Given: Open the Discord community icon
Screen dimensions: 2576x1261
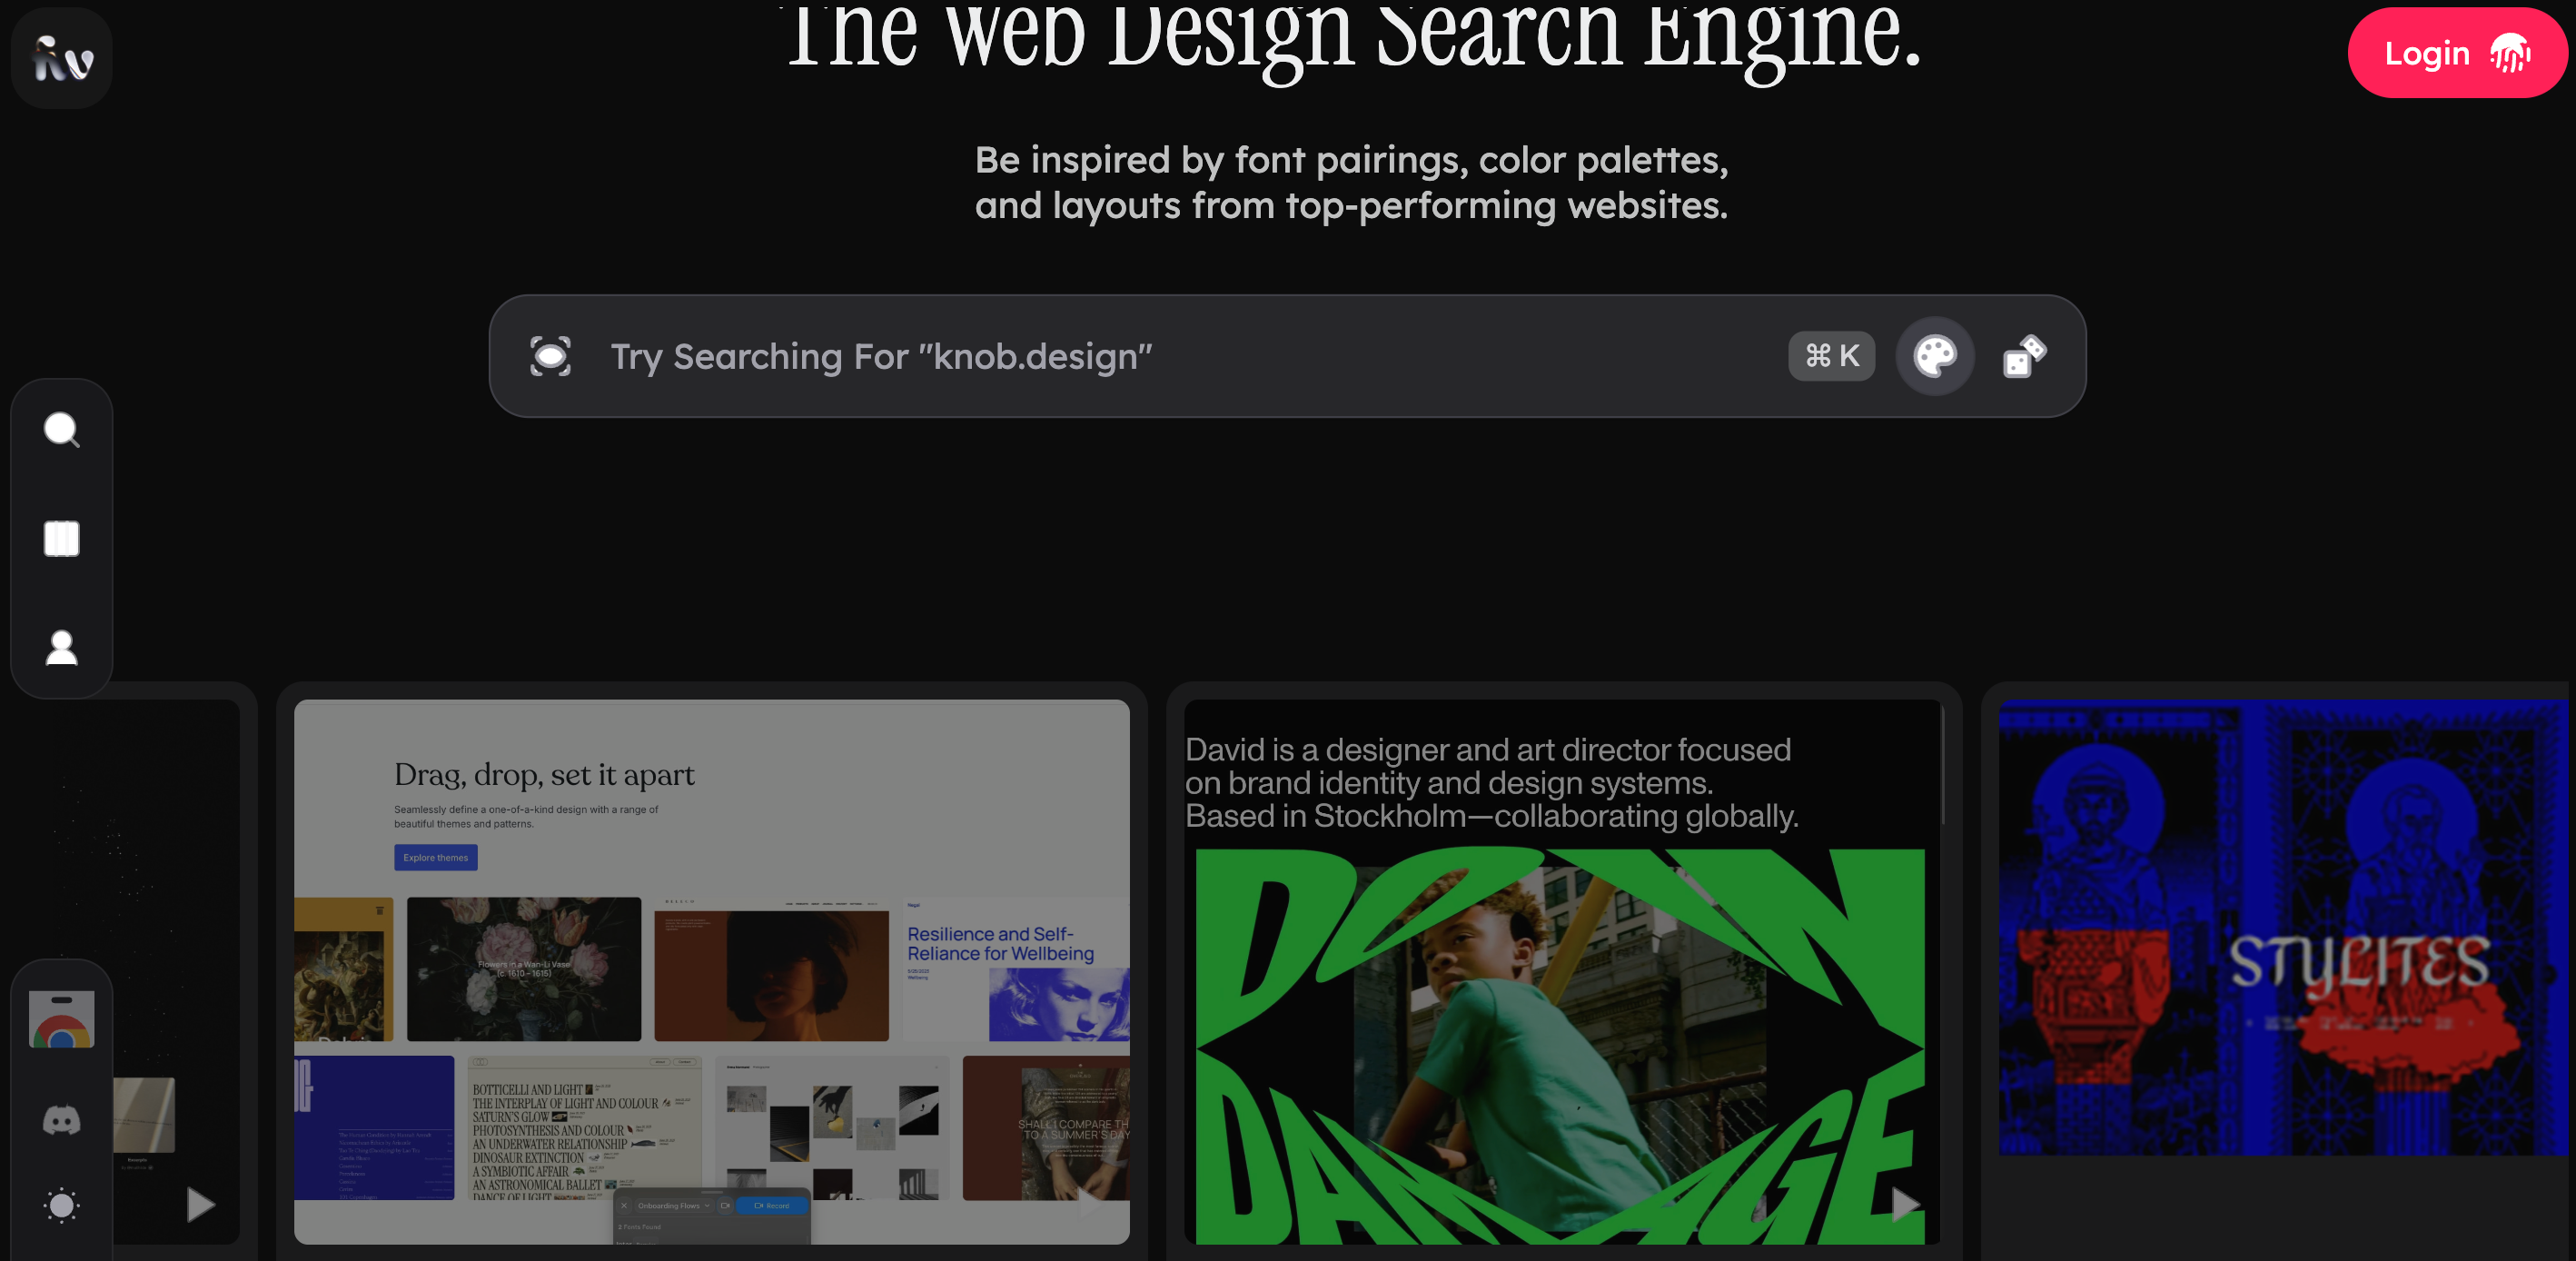Looking at the screenshot, I should pyautogui.click(x=62, y=1120).
